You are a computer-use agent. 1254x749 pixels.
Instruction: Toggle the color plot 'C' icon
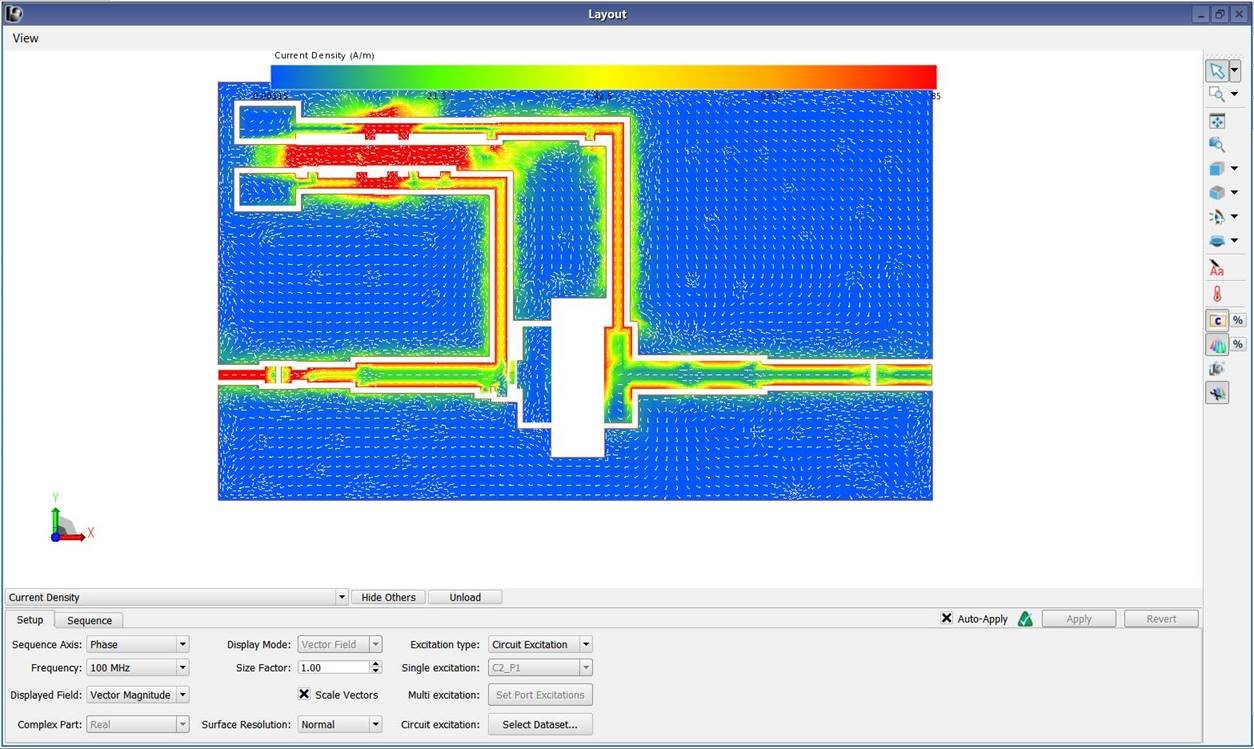coord(1217,321)
